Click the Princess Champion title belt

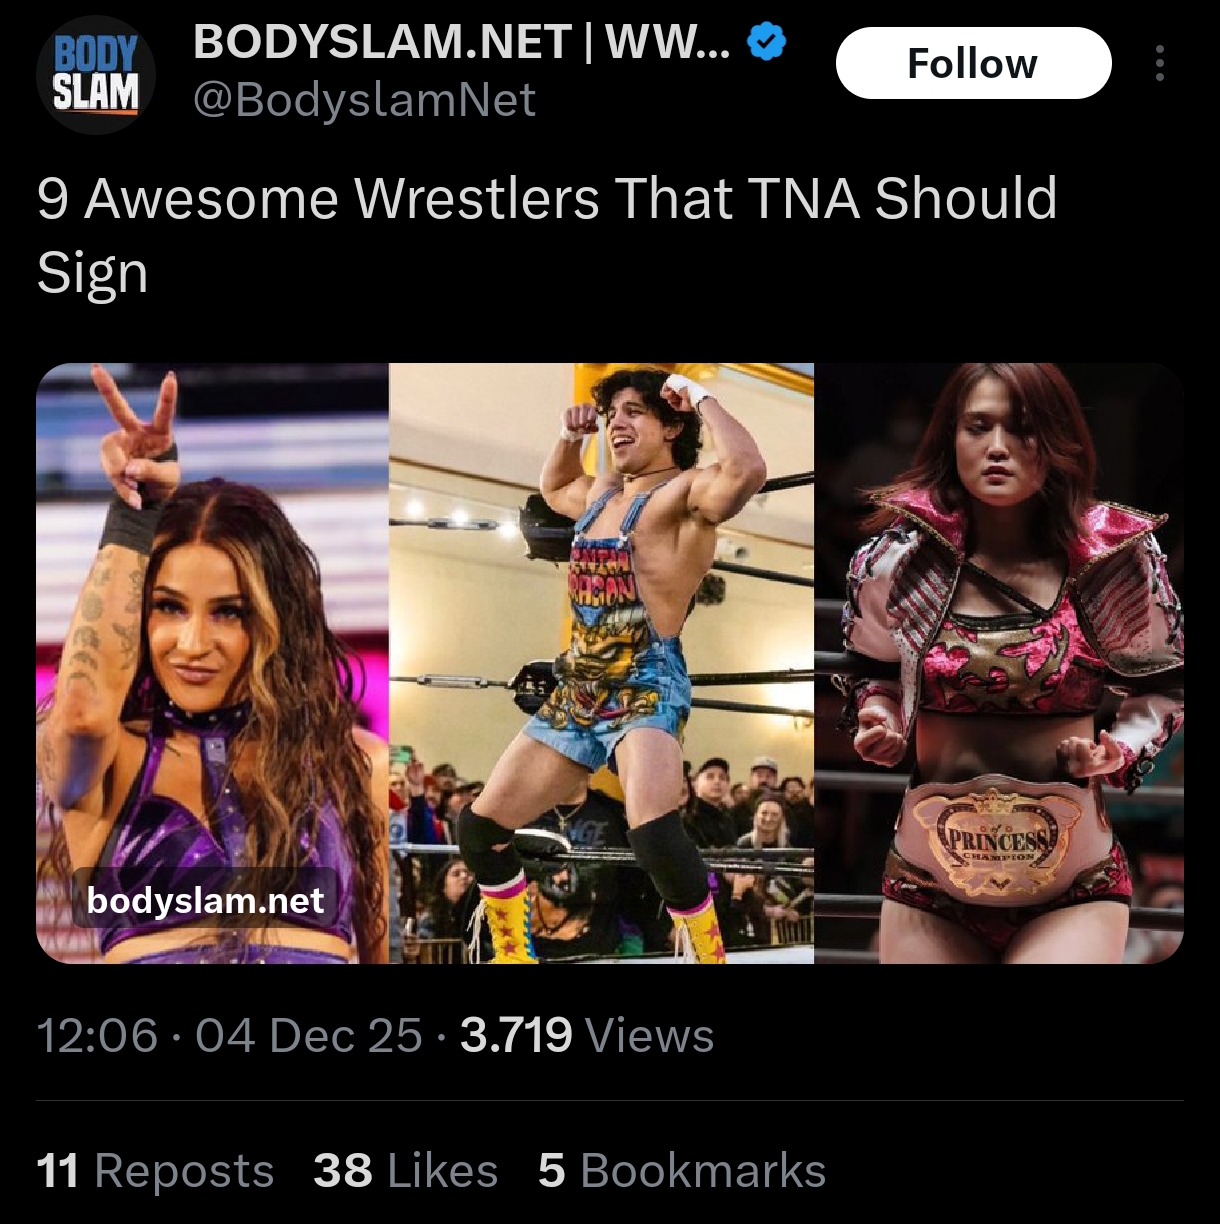pos(995,838)
